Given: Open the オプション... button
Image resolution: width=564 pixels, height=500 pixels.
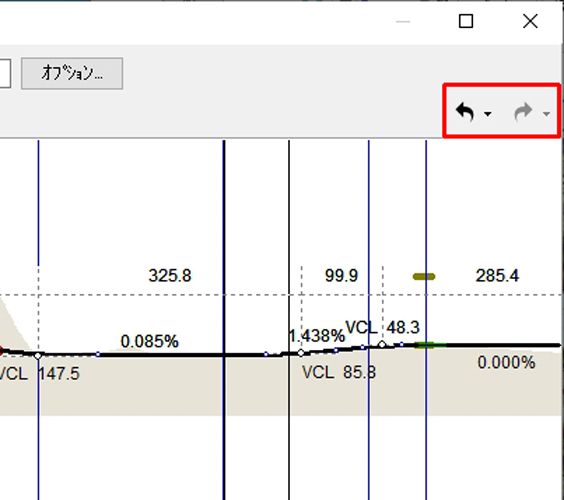Looking at the screenshot, I should tap(72, 73).
